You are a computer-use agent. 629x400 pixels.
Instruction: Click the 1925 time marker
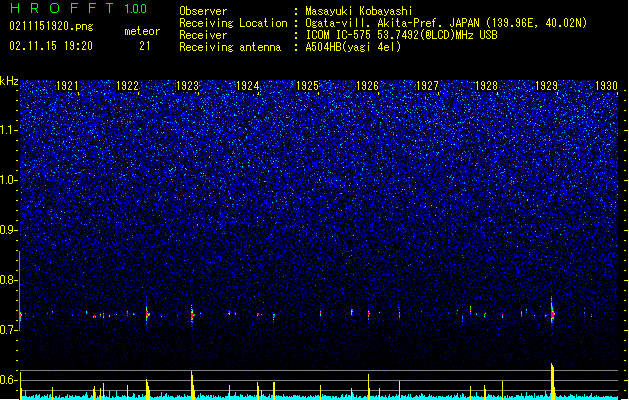[x=307, y=86]
